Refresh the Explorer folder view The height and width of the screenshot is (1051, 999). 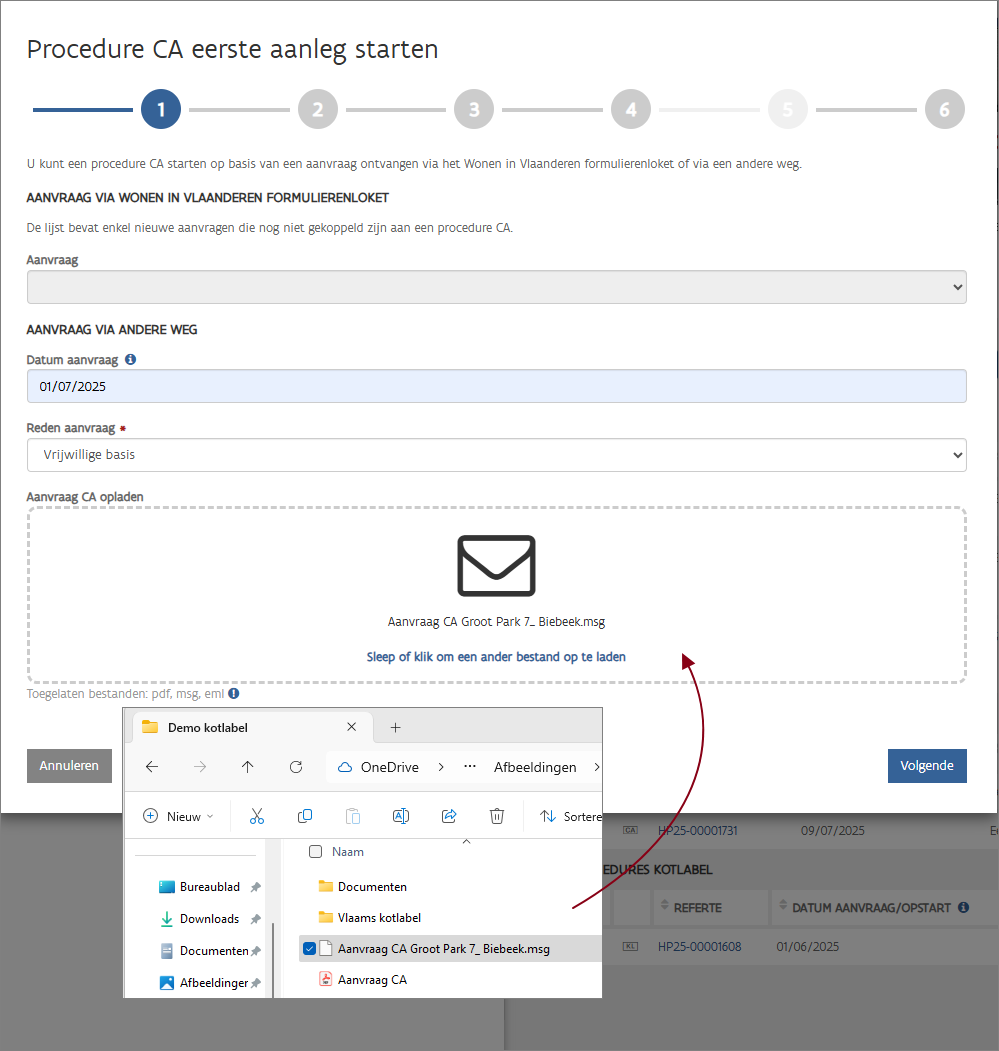[x=296, y=767]
